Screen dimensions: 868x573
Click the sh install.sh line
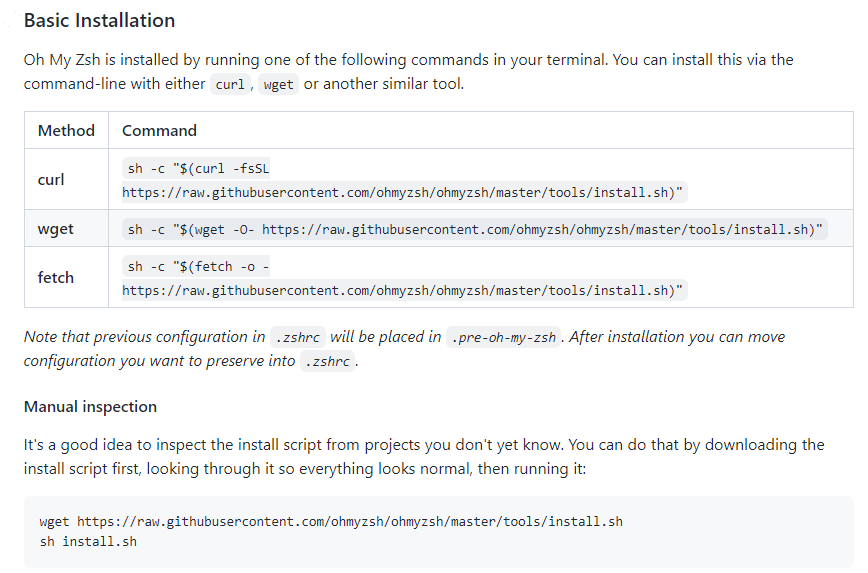pyautogui.click(x=88, y=541)
